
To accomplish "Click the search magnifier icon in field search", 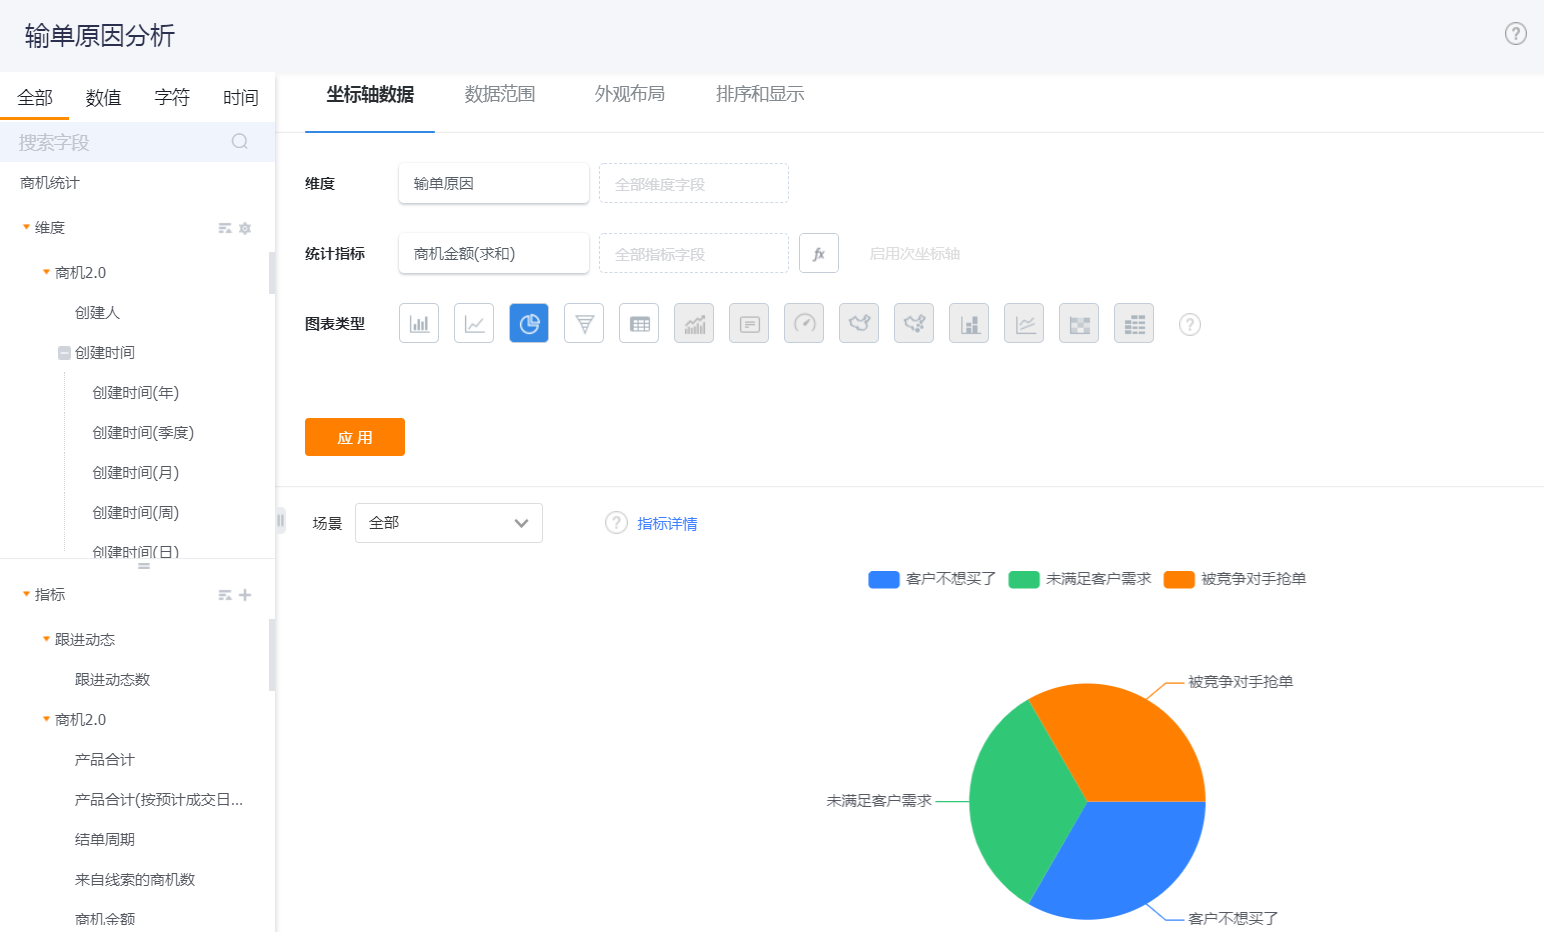I will 240,141.
